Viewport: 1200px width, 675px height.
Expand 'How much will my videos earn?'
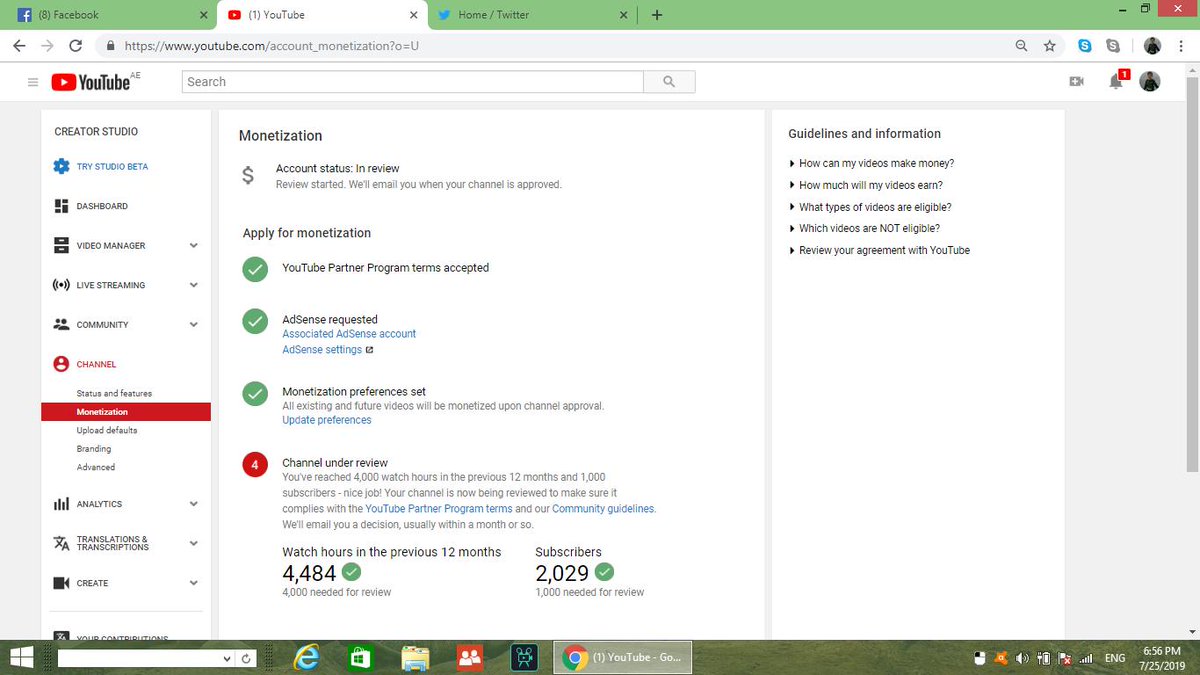[x=866, y=185]
